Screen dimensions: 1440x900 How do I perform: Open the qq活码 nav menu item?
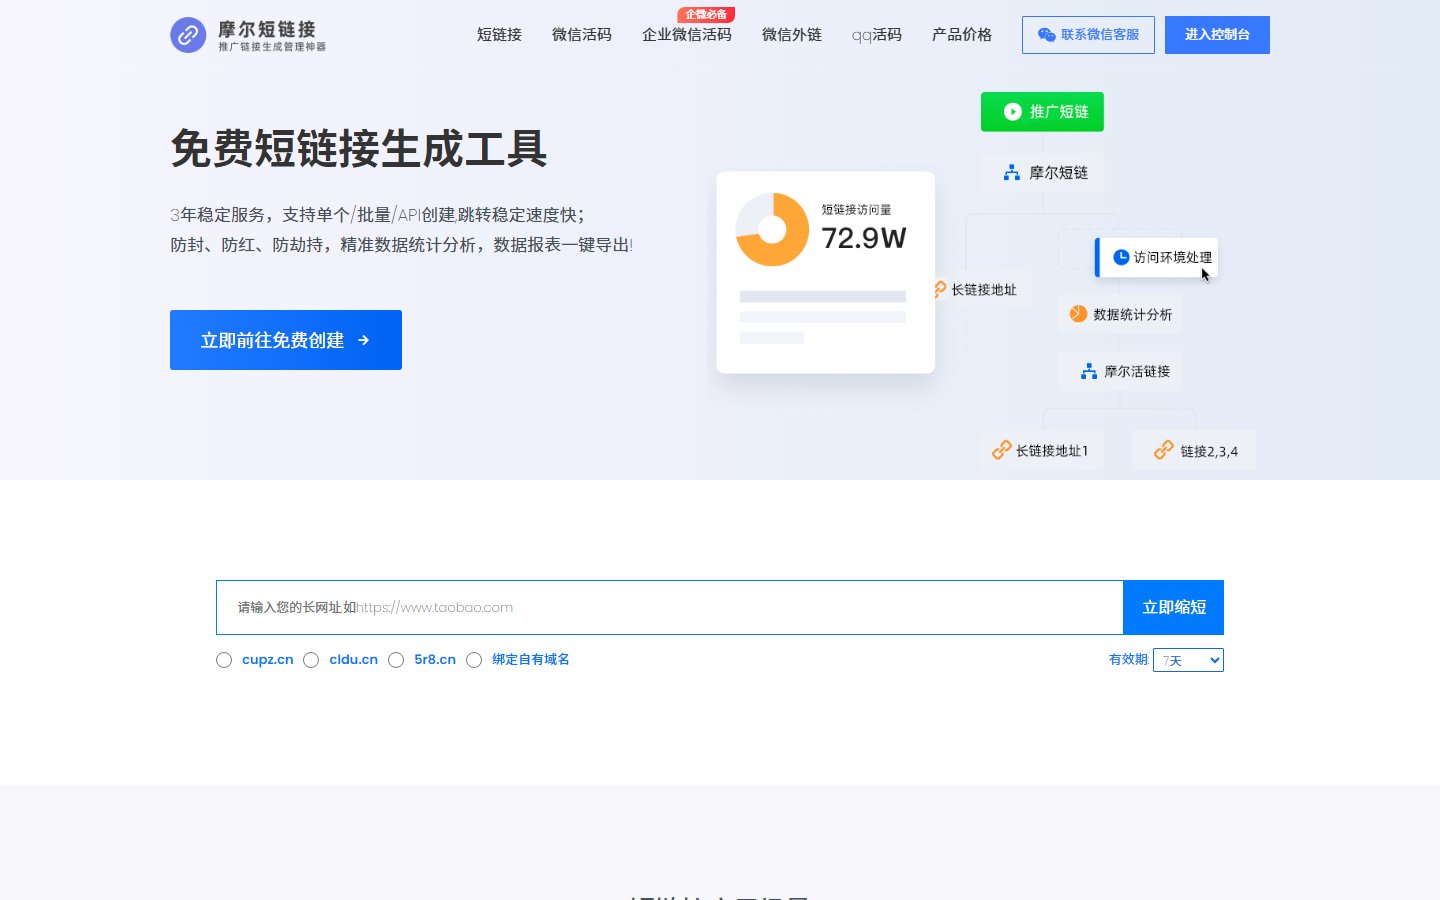(x=877, y=35)
